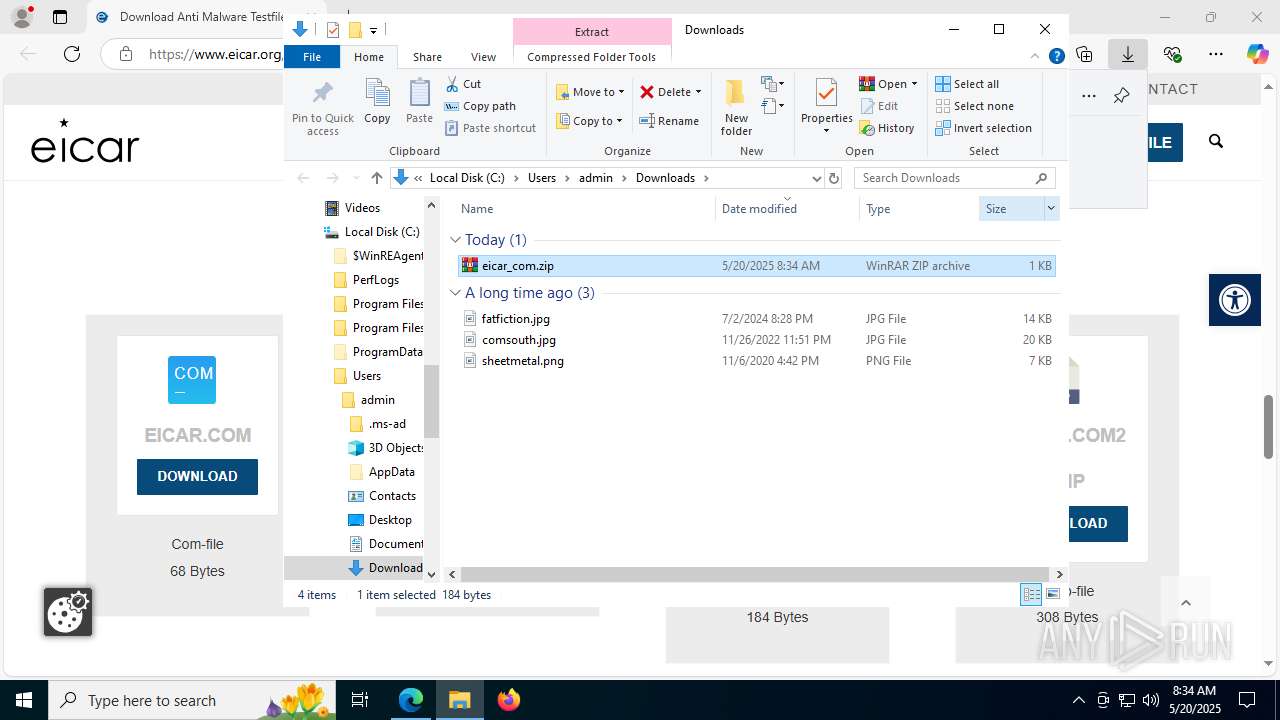Select the eicar_com.zip file
Screen dimensions: 1280x720
coord(756,266)
